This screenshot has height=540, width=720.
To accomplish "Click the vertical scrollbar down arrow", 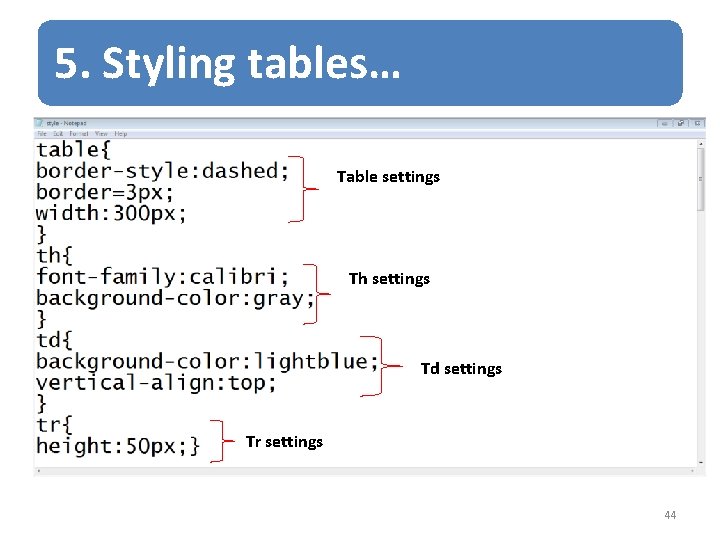I will (701, 462).
